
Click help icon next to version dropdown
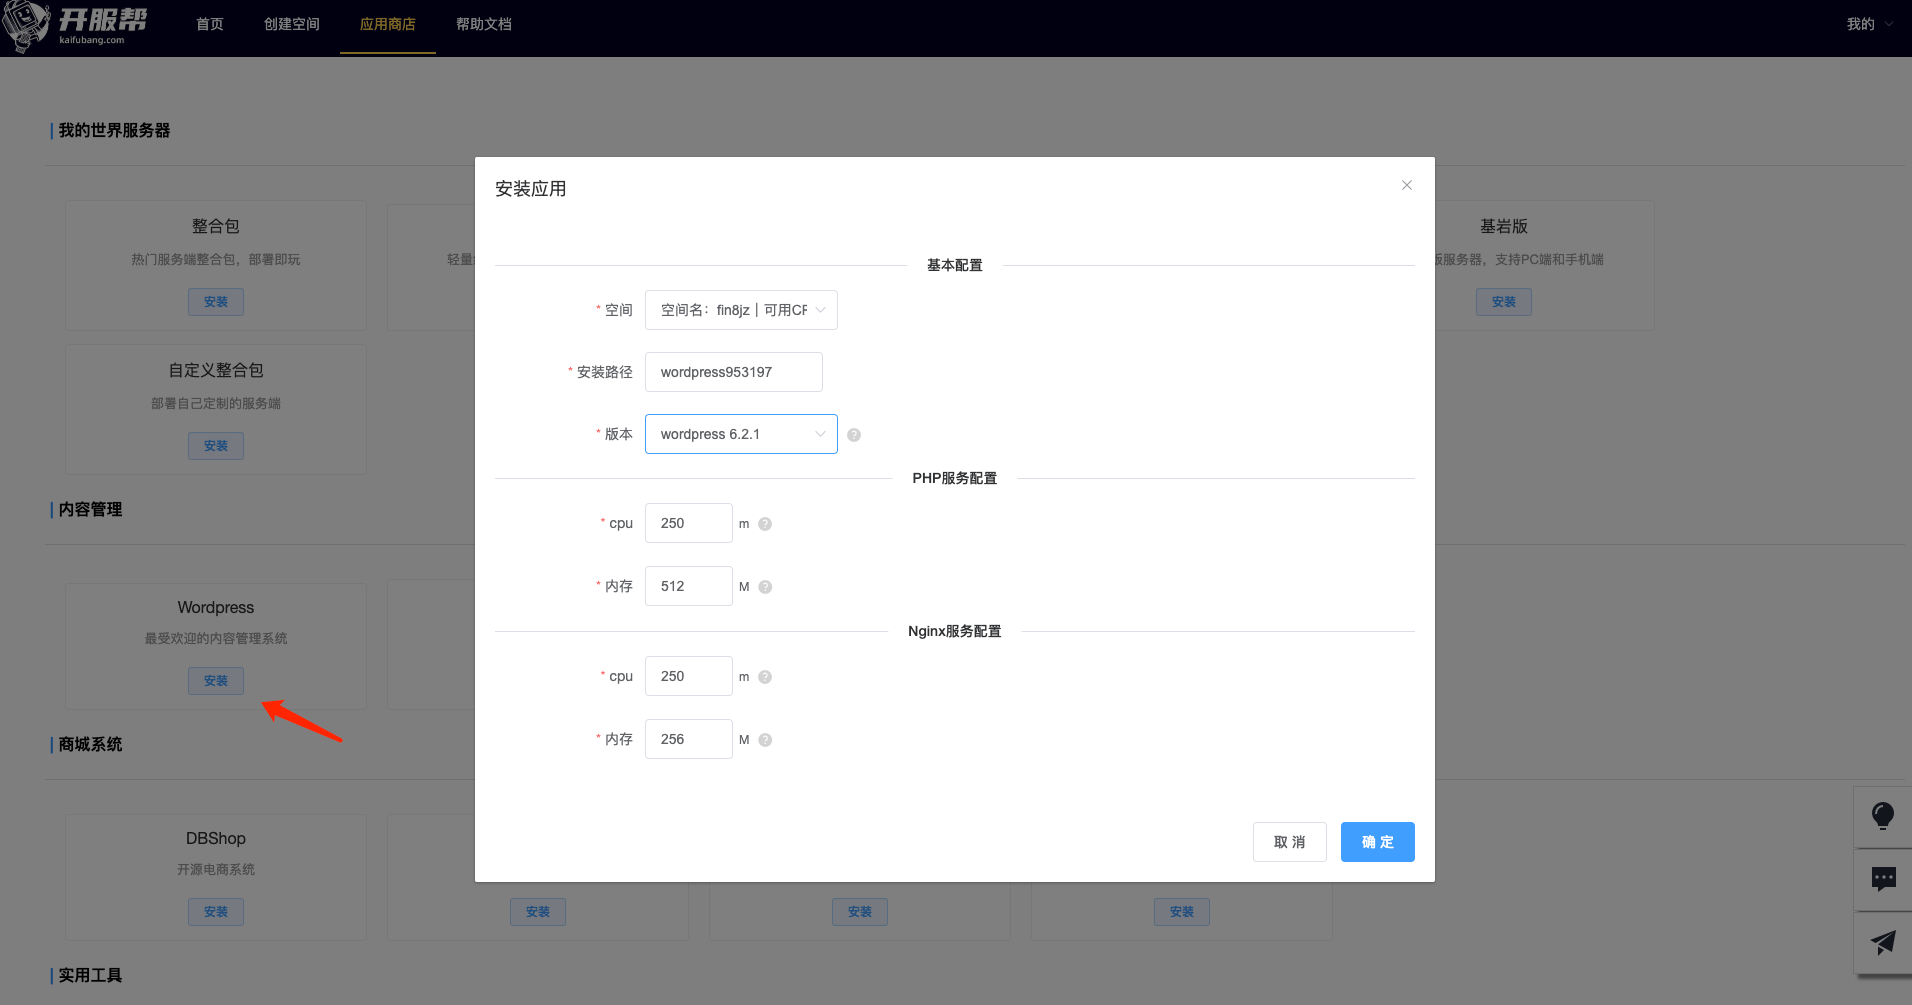[854, 435]
